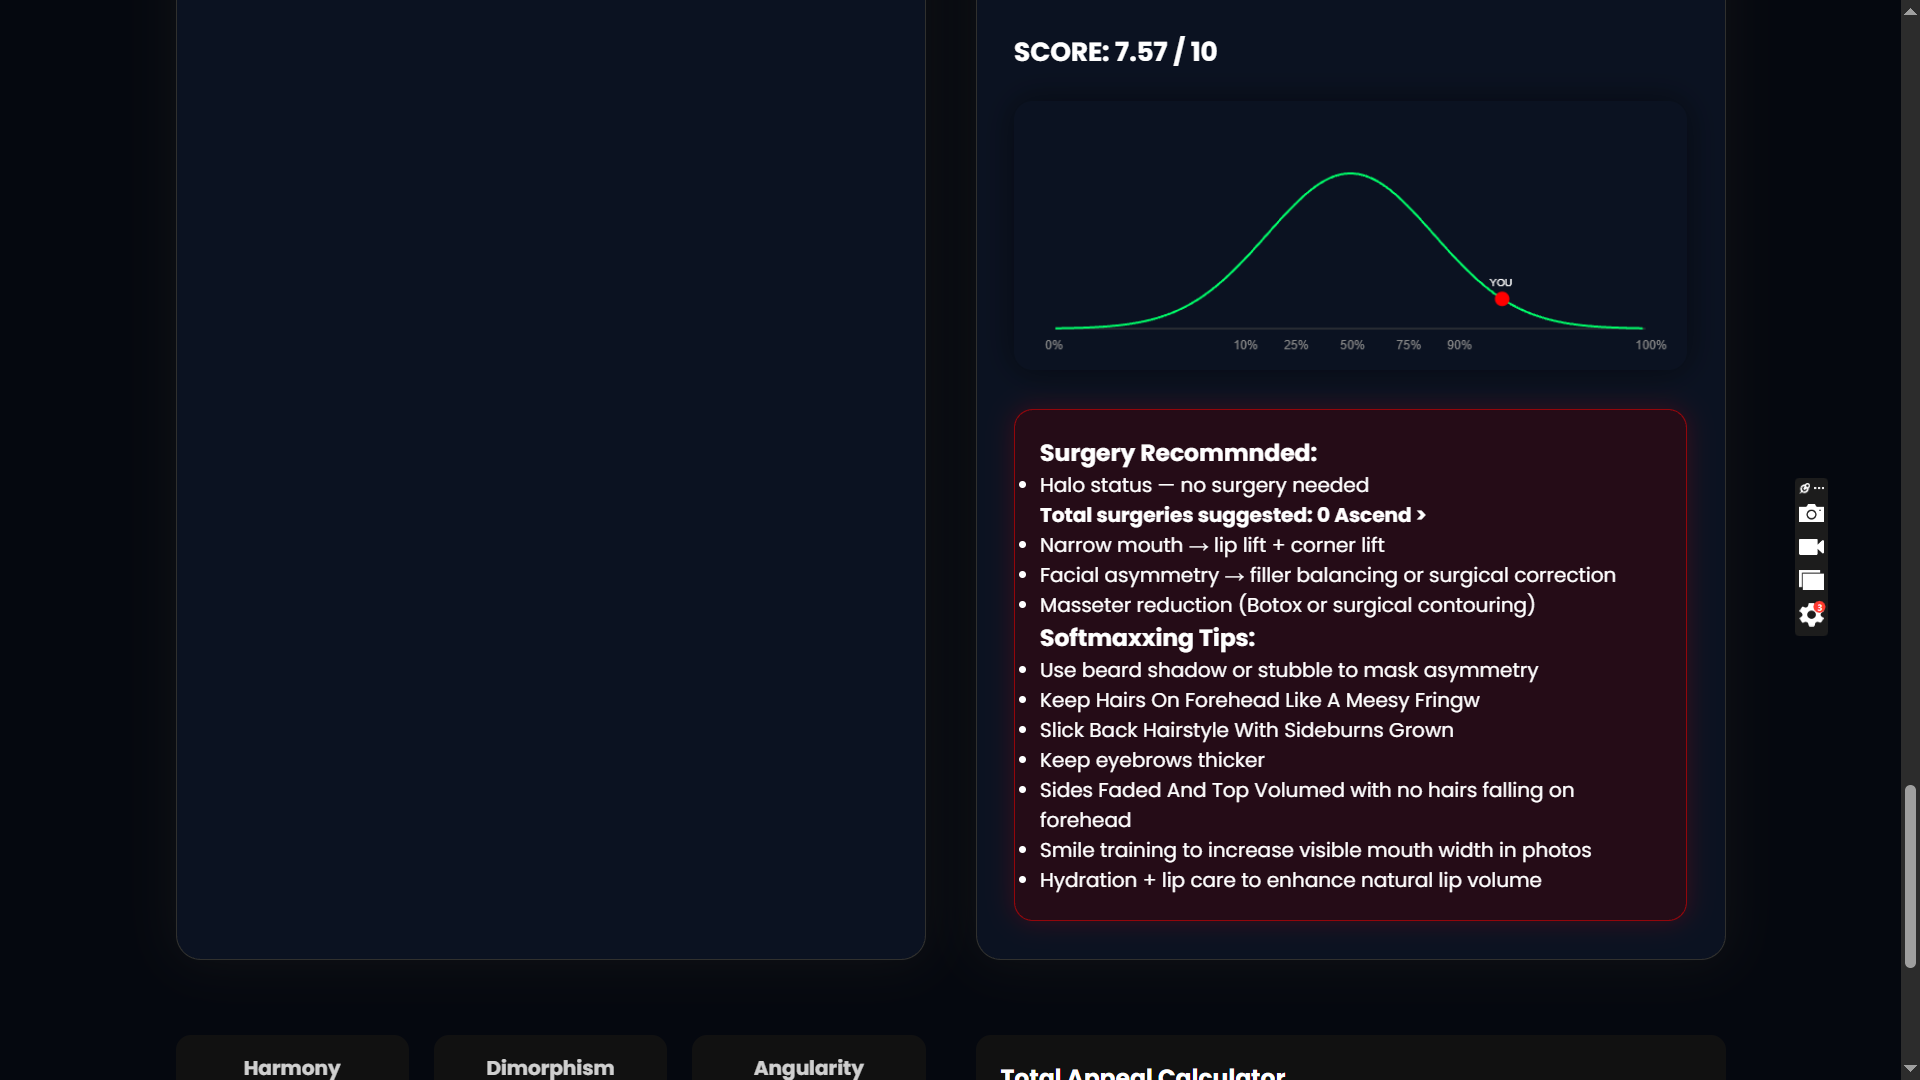
Task: Click the SCORE 7.57 / 10 heading
Action: point(1115,52)
